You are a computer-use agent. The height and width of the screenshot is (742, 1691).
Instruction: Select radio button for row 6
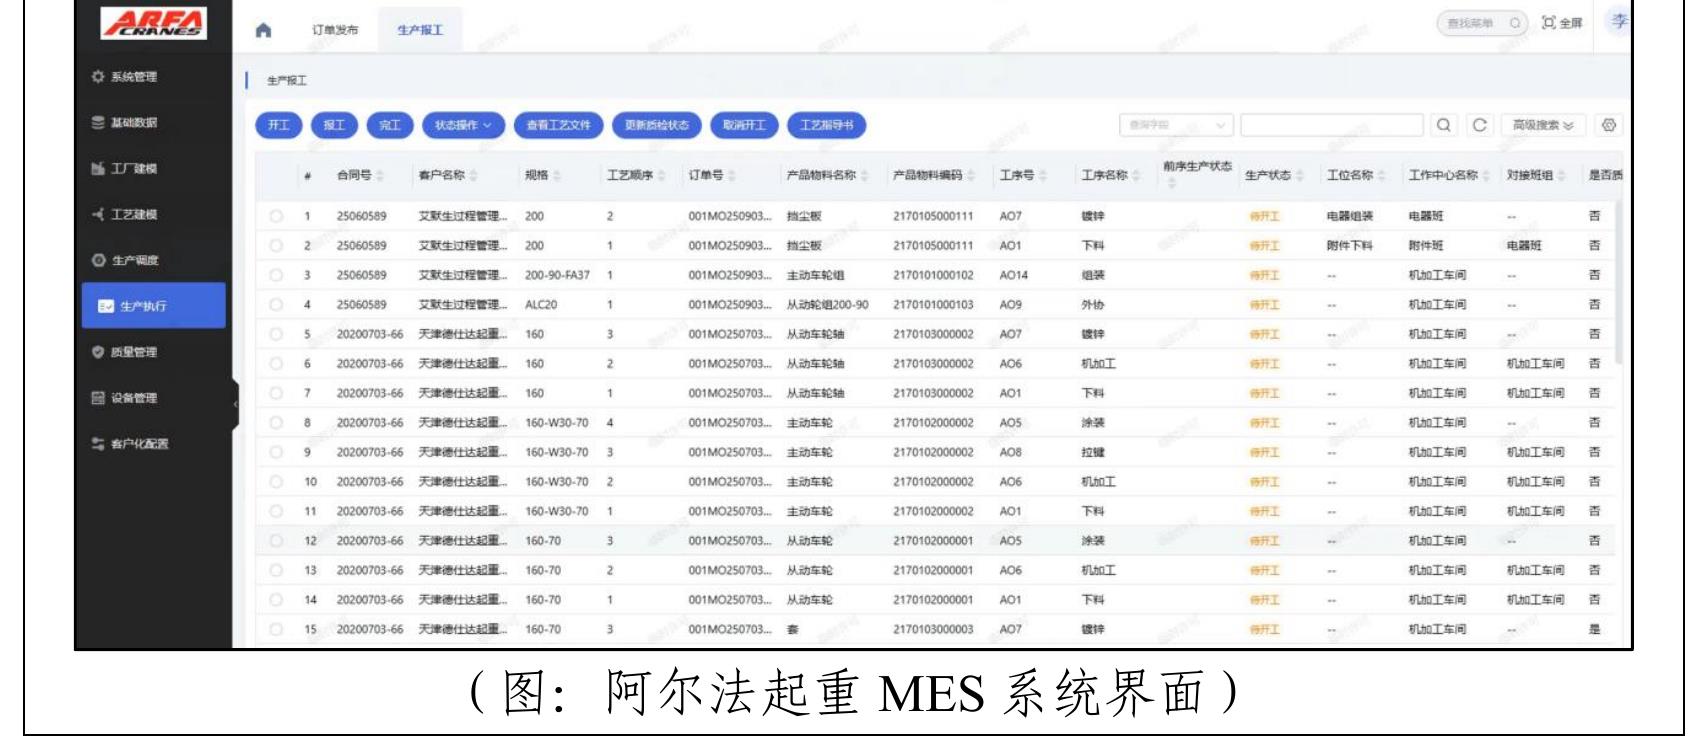click(276, 363)
